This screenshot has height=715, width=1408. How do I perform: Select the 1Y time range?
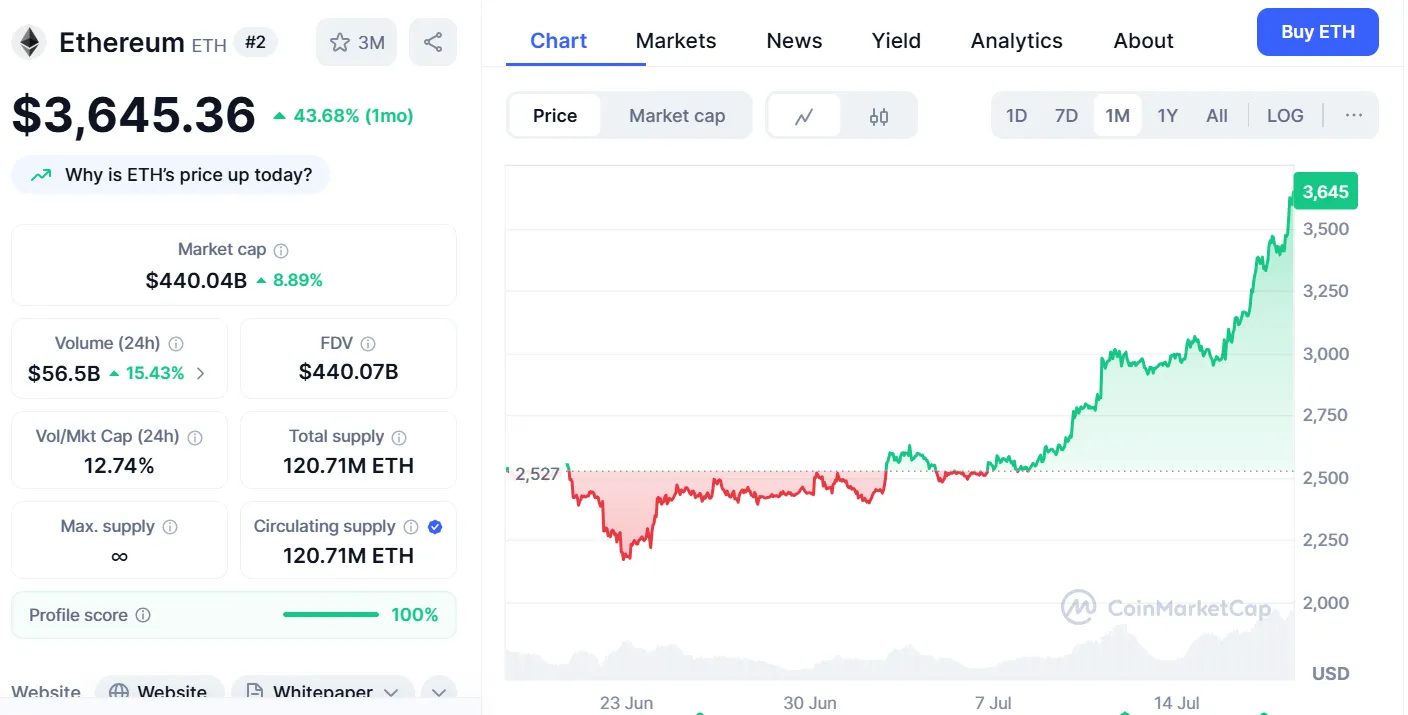point(1167,115)
